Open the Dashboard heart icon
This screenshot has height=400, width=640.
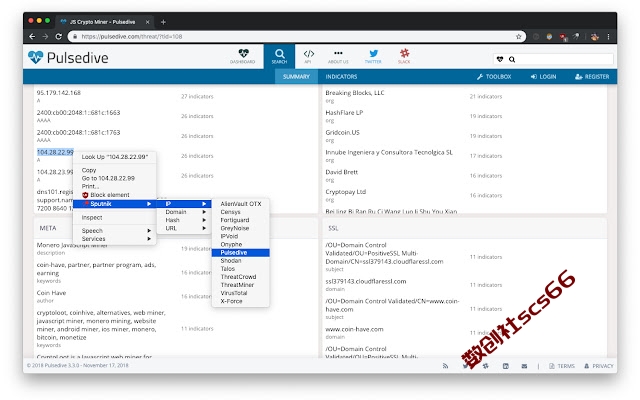tap(243, 53)
